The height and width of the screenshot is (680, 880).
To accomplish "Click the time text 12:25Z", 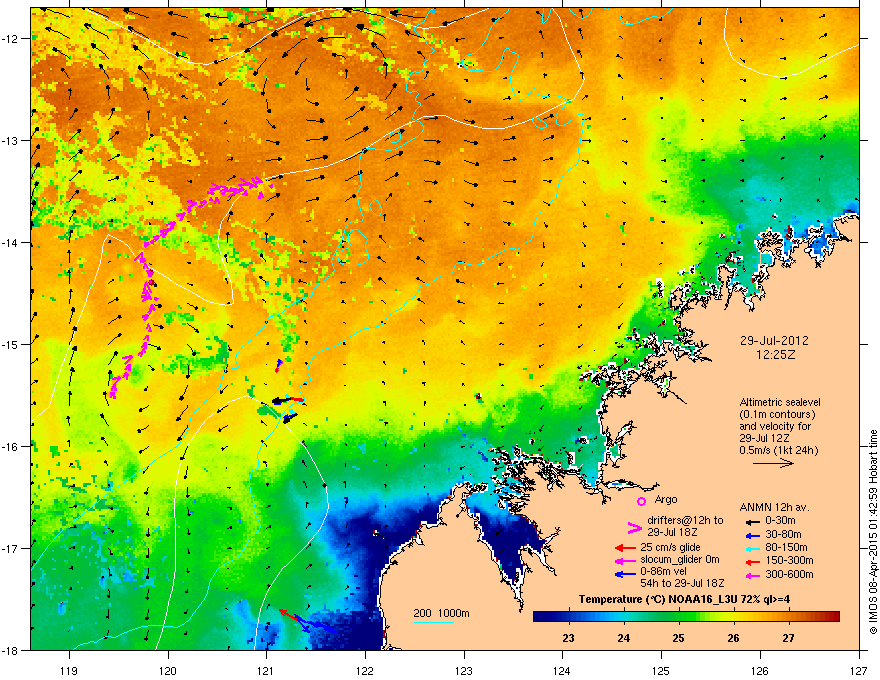I will coord(775,355).
